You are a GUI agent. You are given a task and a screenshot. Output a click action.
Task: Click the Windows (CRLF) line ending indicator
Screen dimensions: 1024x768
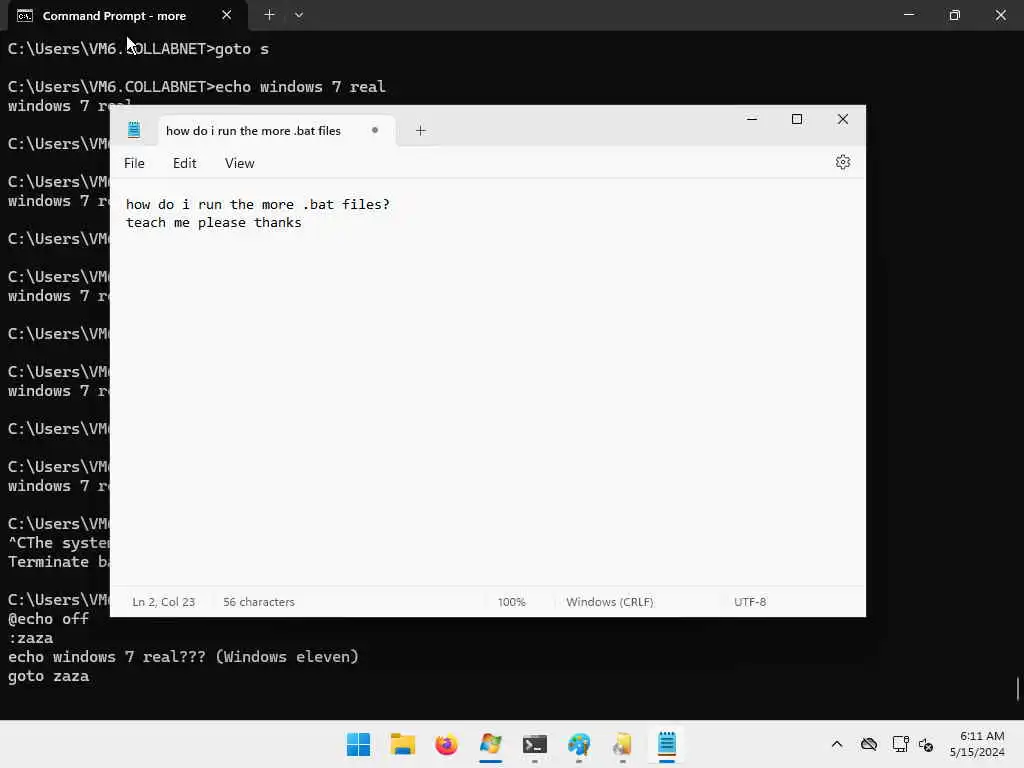click(609, 601)
